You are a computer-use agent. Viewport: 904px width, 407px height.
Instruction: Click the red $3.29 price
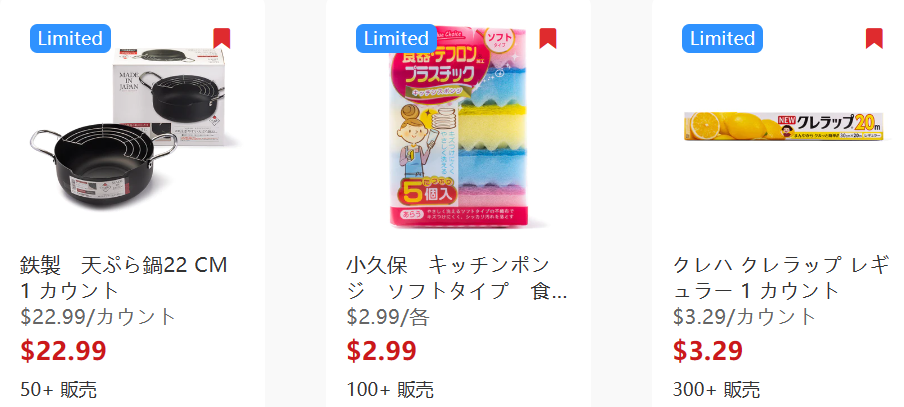tap(708, 351)
